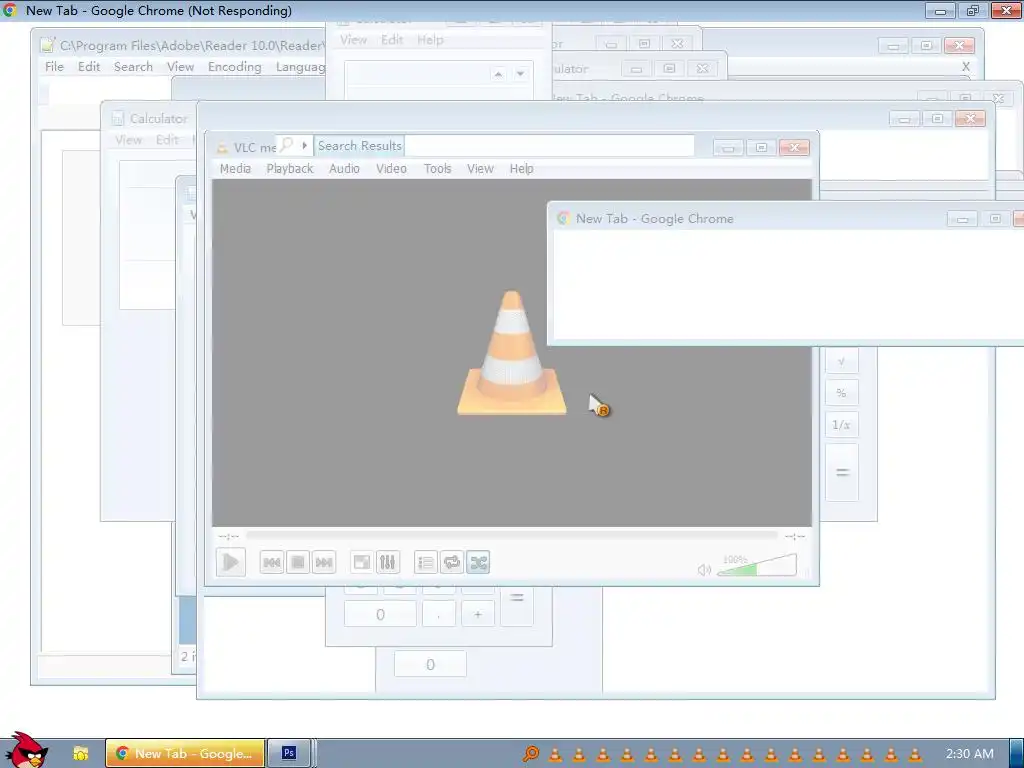
Task: Adjust the VLC volume slider
Action: [757, 566]
